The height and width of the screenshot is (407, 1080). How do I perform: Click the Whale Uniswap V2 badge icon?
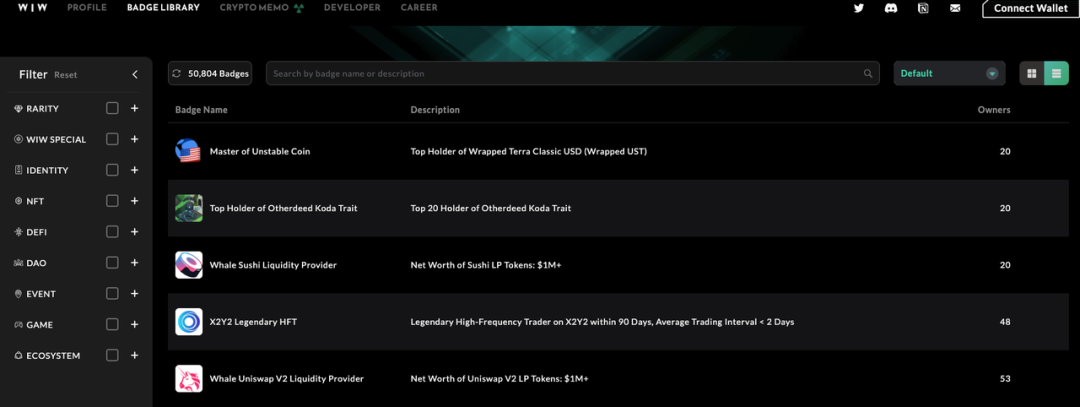coord(189,379)
